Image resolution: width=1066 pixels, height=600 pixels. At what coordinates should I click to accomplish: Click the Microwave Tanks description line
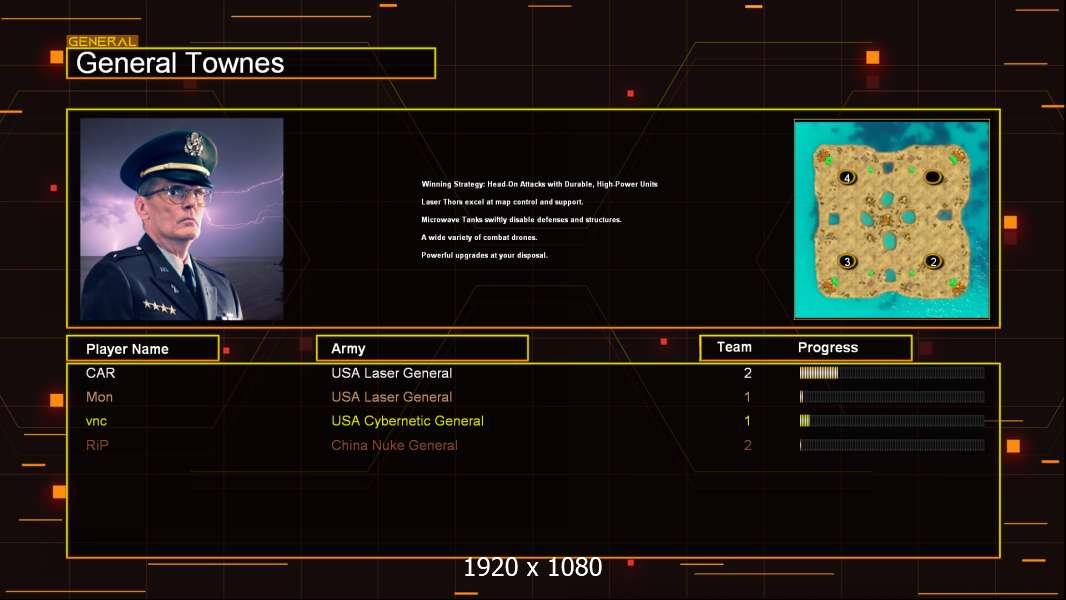(x=521, y=219)
